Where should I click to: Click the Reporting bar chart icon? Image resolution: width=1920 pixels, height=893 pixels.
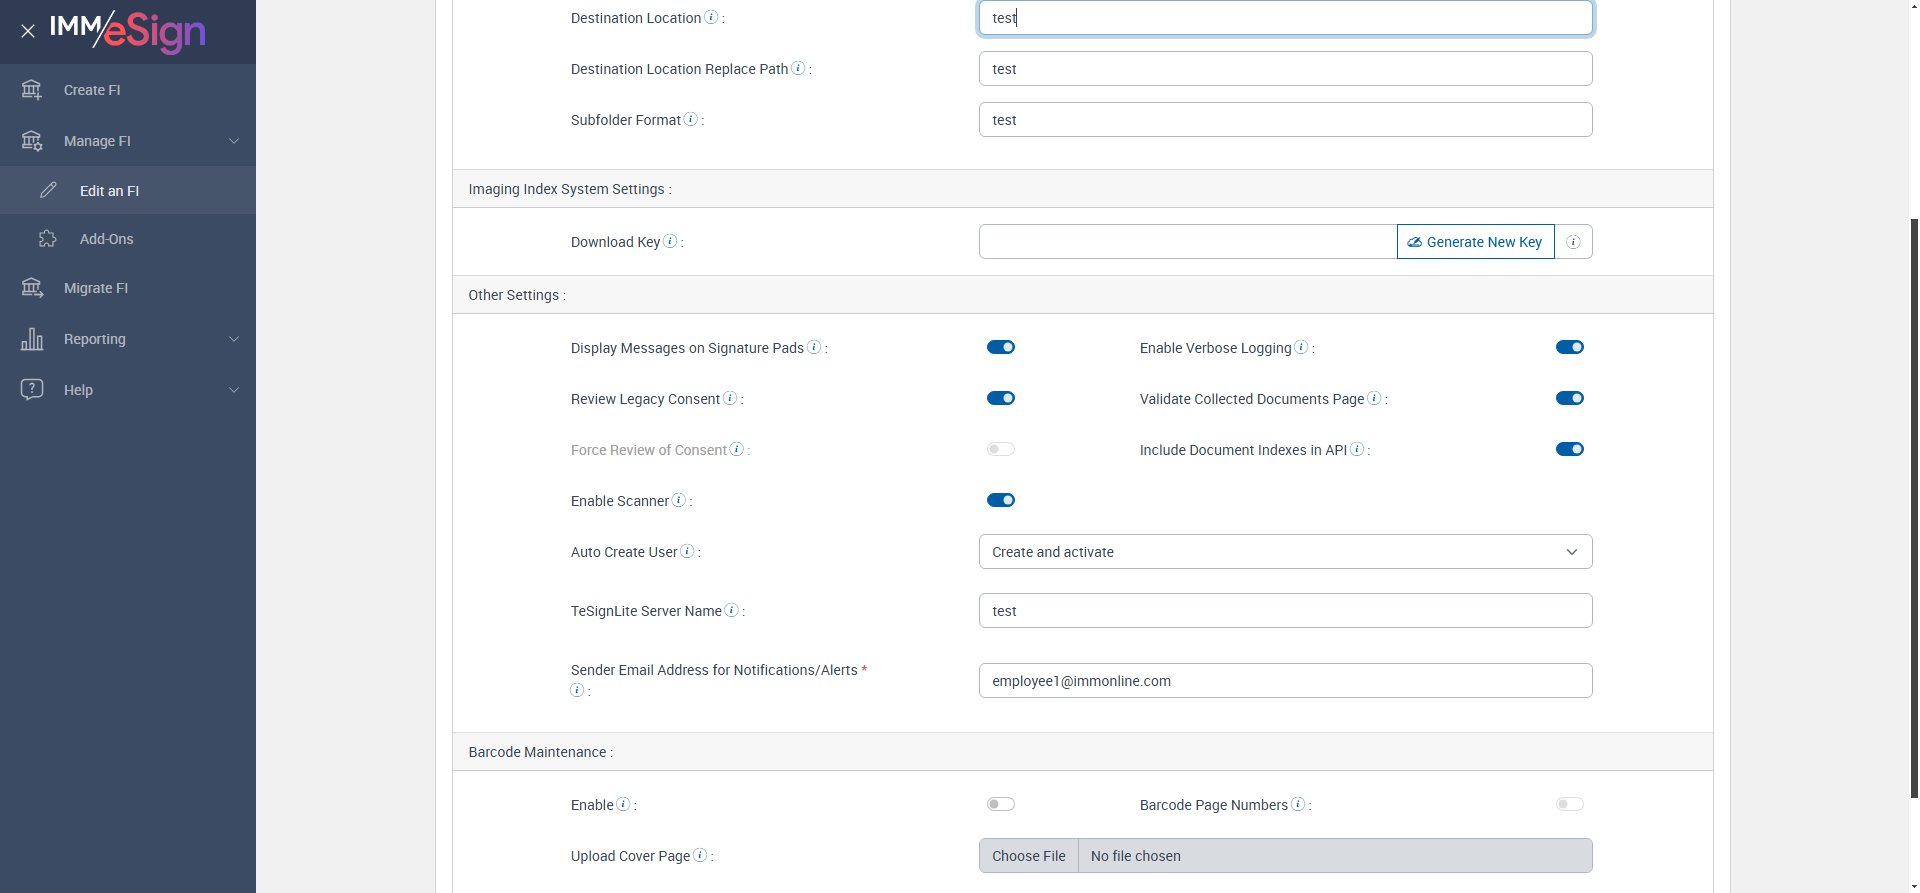point(32,339)
